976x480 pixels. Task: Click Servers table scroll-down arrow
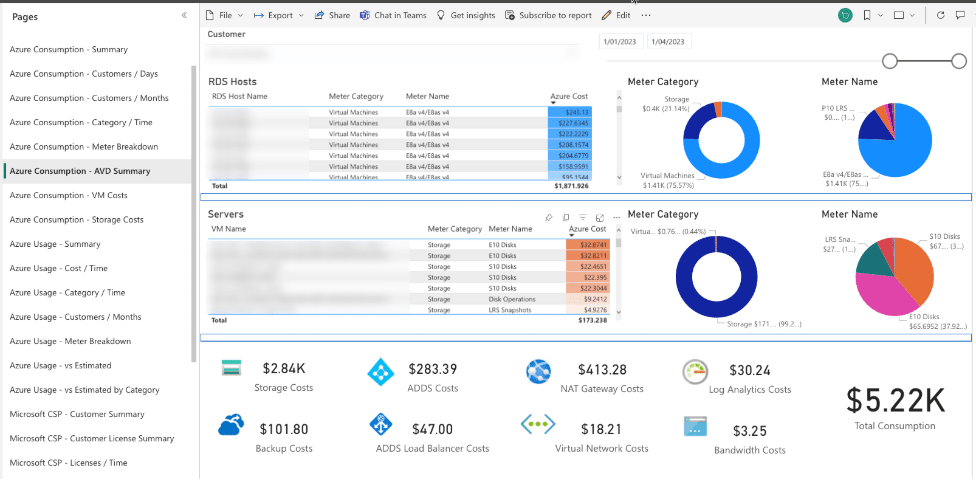618,311
